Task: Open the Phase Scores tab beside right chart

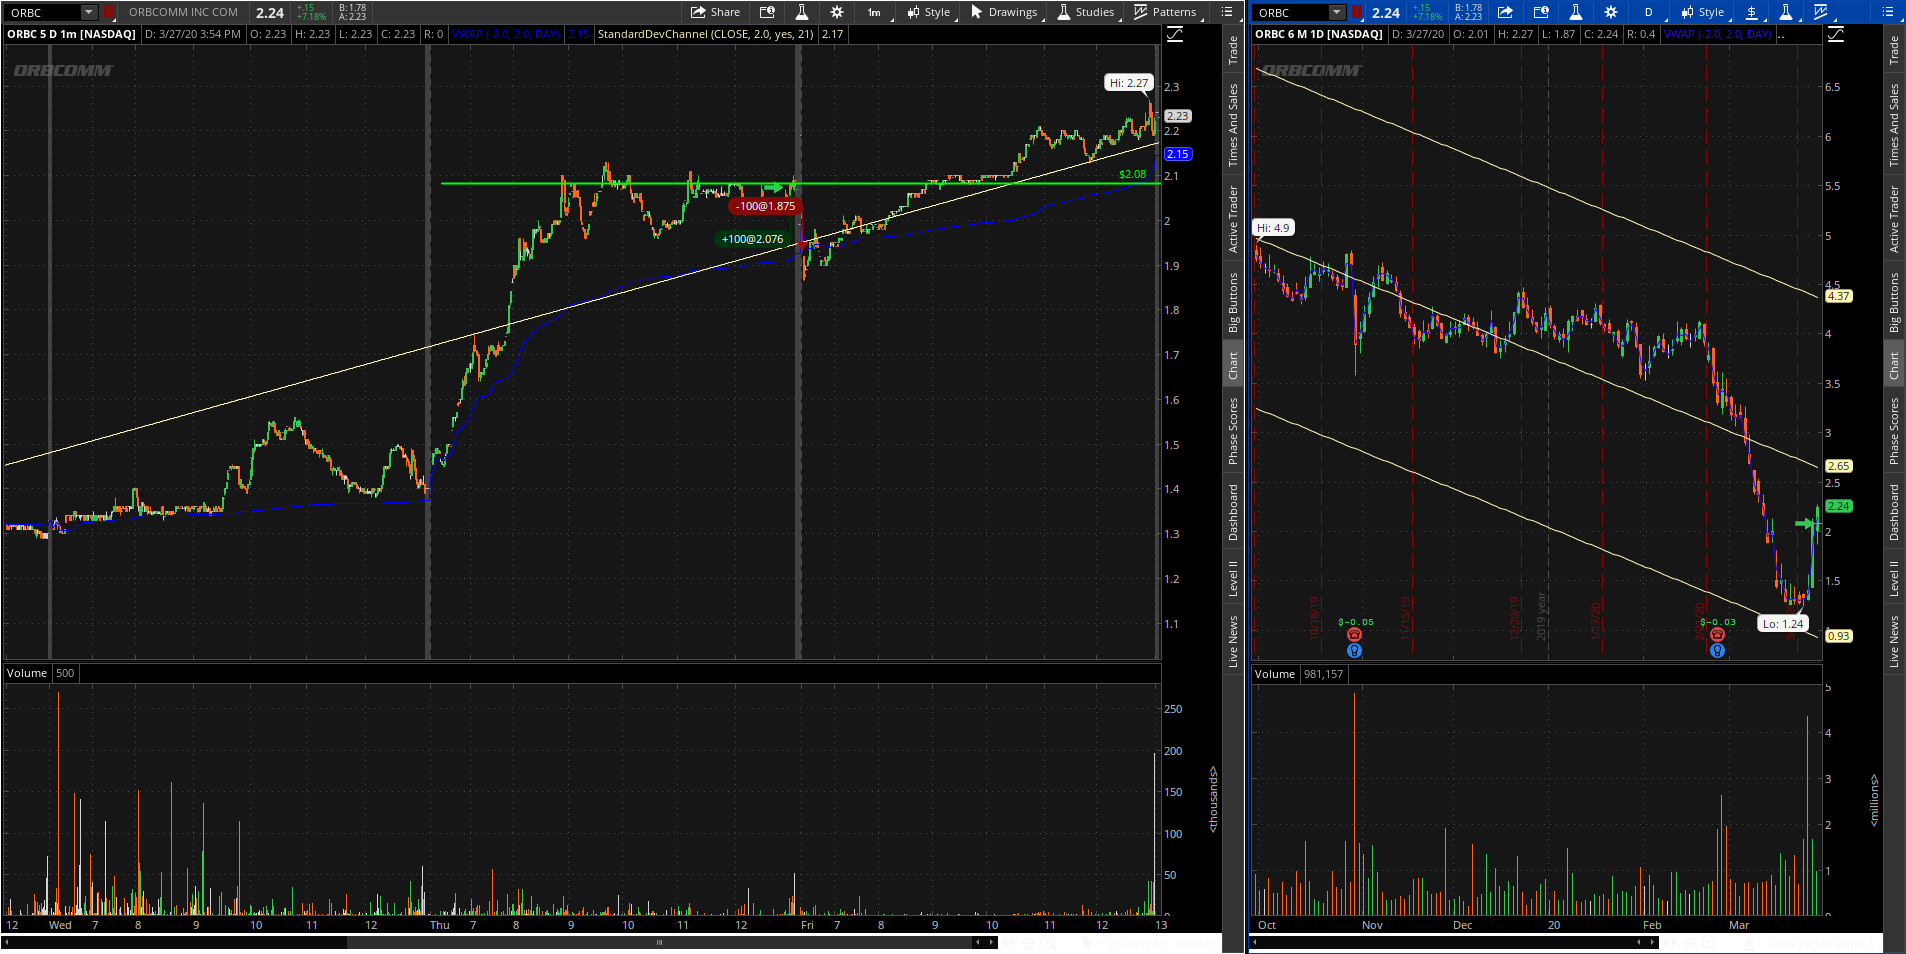Action: click(1894, 431)
